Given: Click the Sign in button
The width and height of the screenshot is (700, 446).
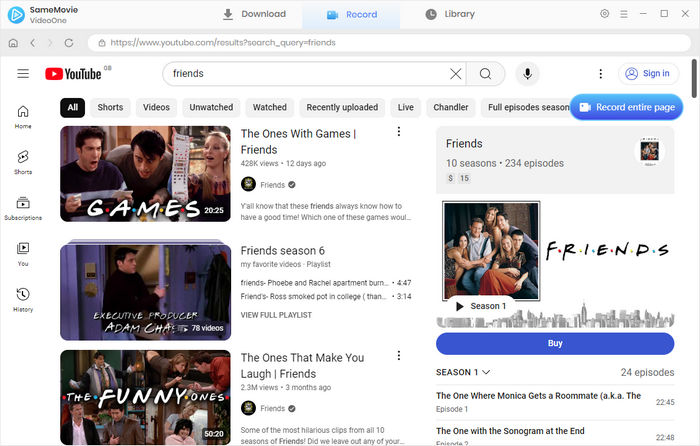Looking at the screenshot, I should pos(648,74).
